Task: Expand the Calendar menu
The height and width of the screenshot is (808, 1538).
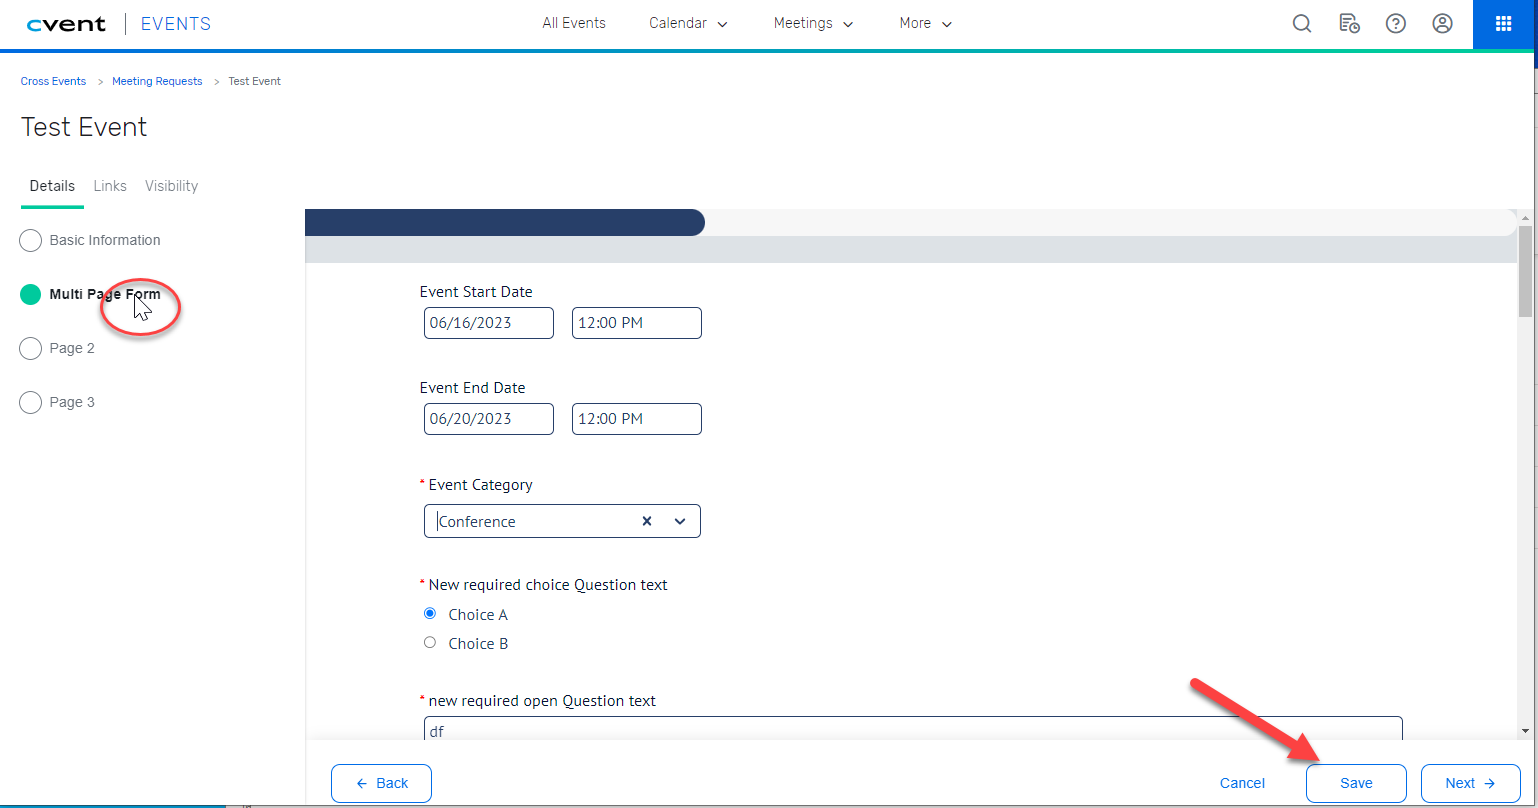Action: [688, 23]
